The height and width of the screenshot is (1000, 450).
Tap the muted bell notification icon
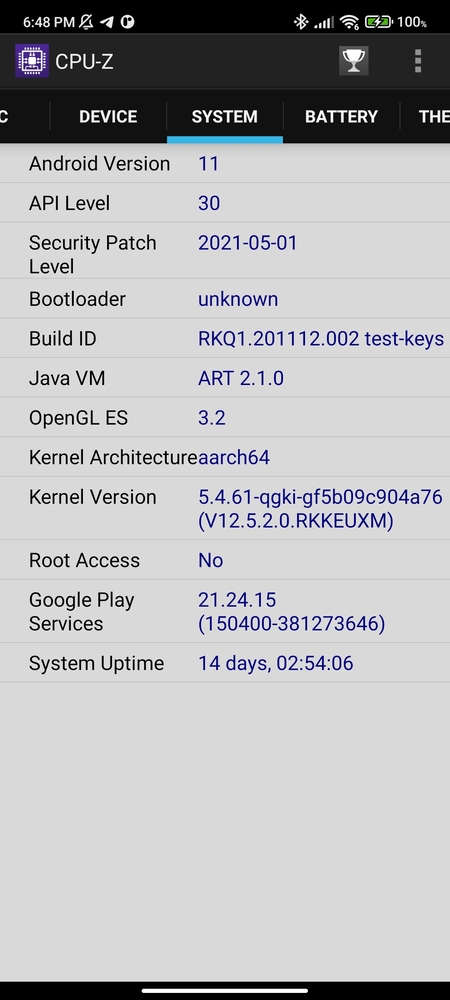(86, 22)
